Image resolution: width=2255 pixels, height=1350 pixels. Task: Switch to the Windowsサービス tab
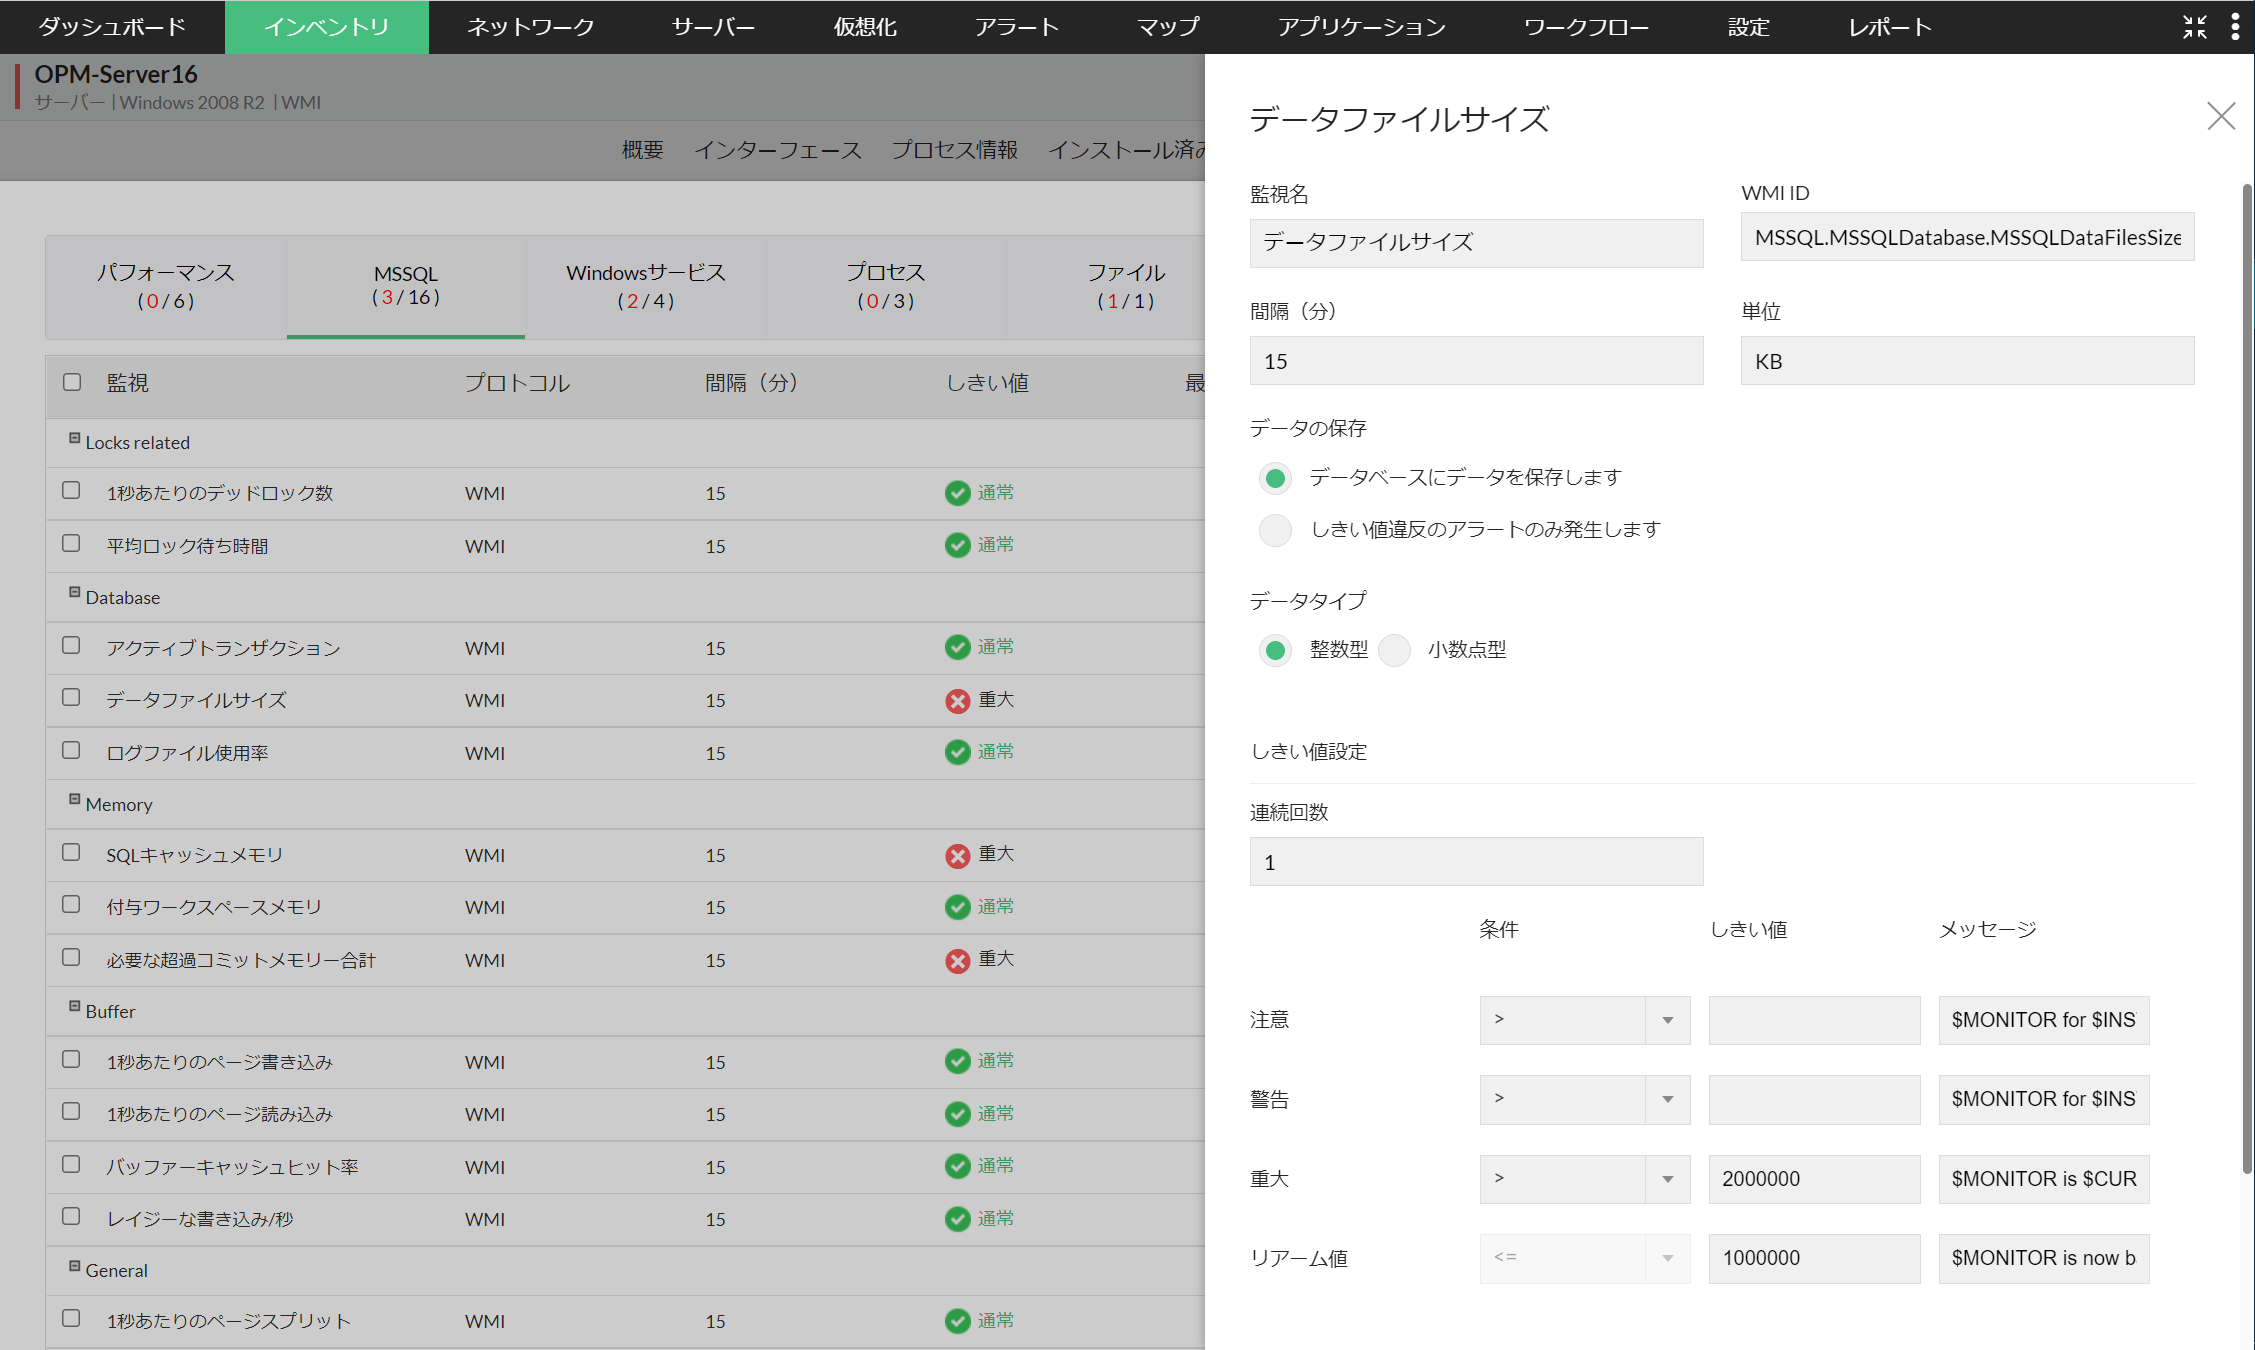[645, 285]
